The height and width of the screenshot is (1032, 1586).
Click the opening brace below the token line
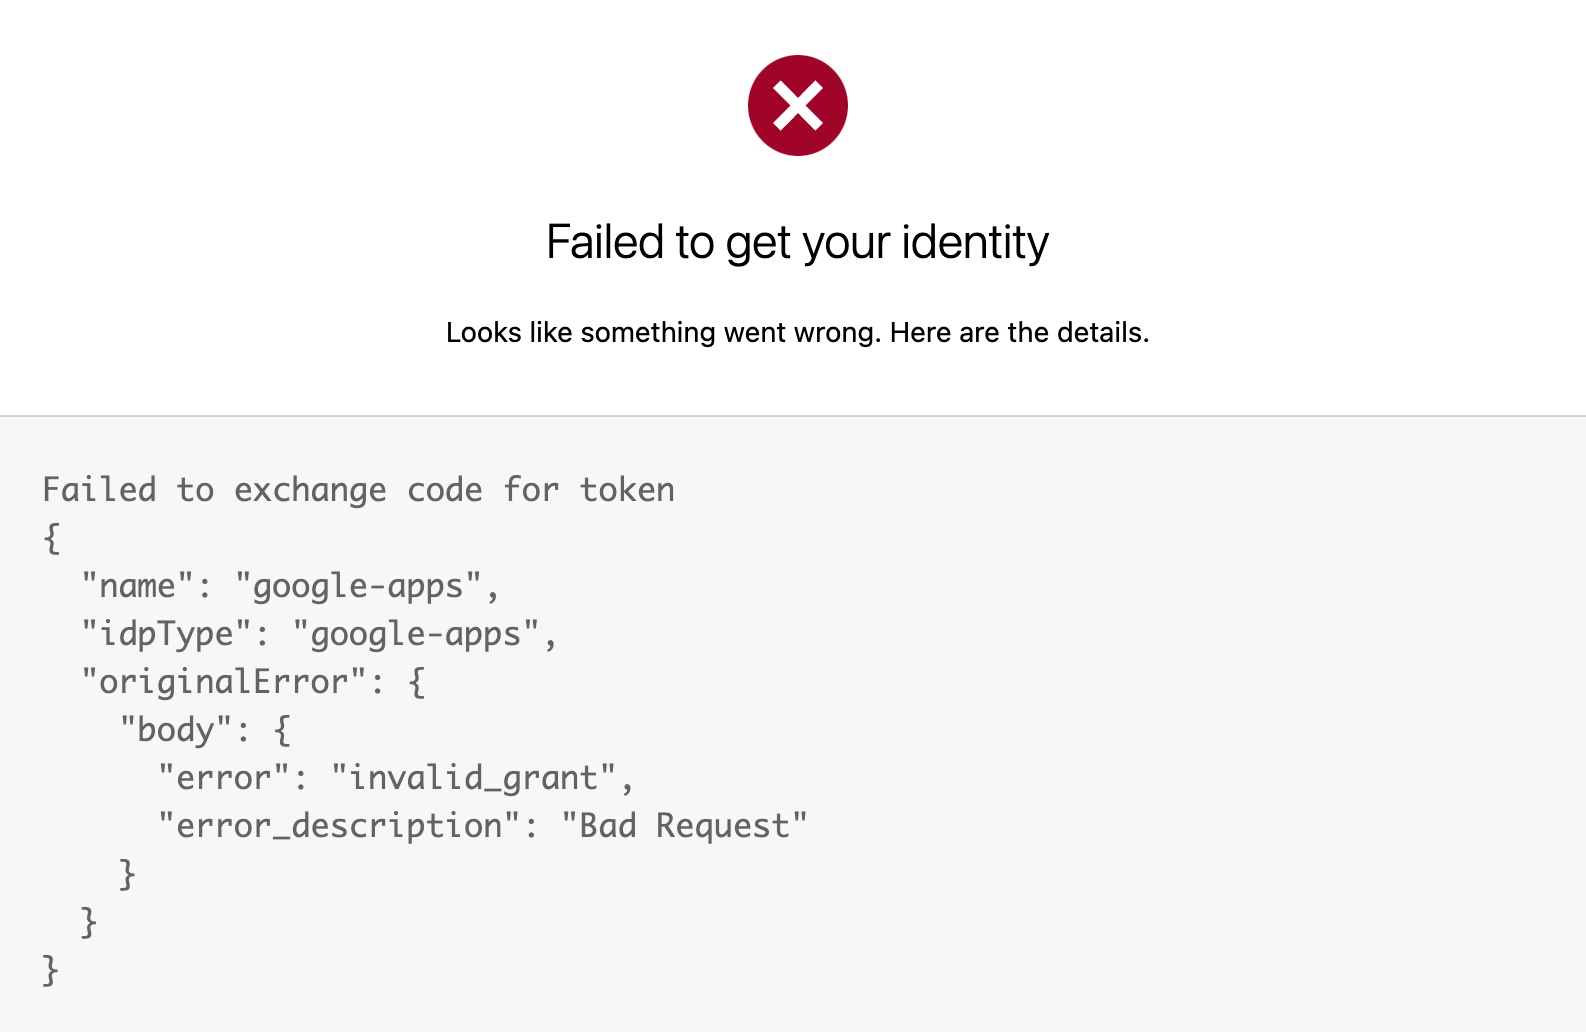[x=52, y=538]
